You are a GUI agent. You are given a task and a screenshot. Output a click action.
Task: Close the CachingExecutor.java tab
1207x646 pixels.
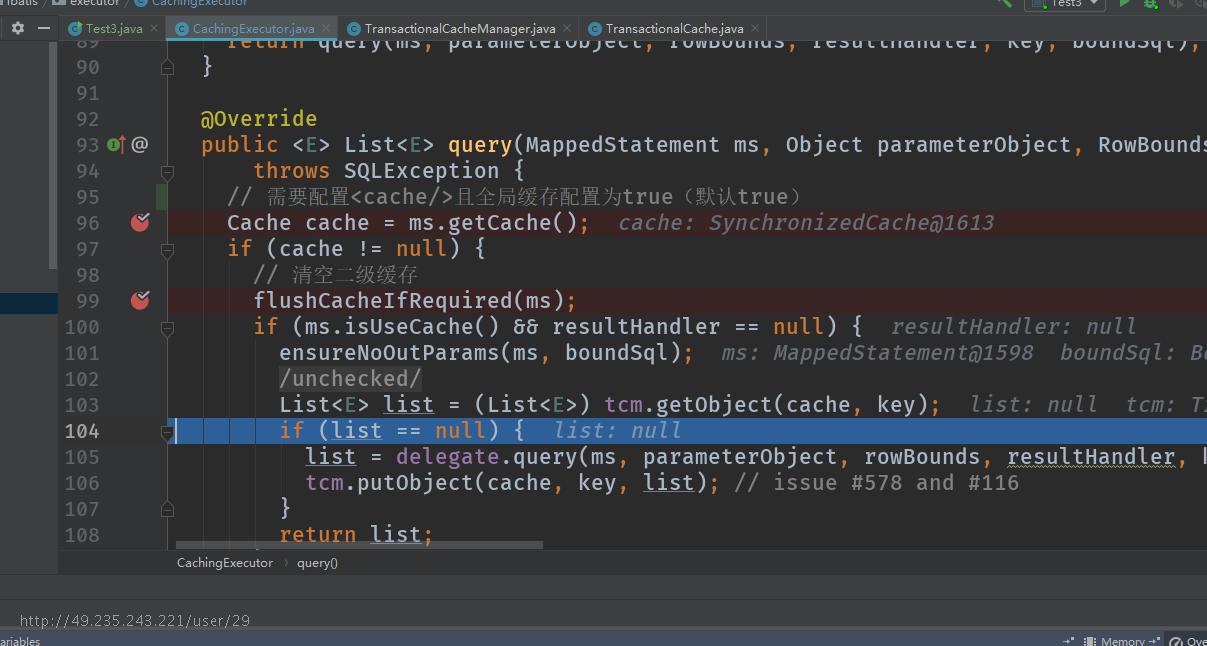coord(326,29)
